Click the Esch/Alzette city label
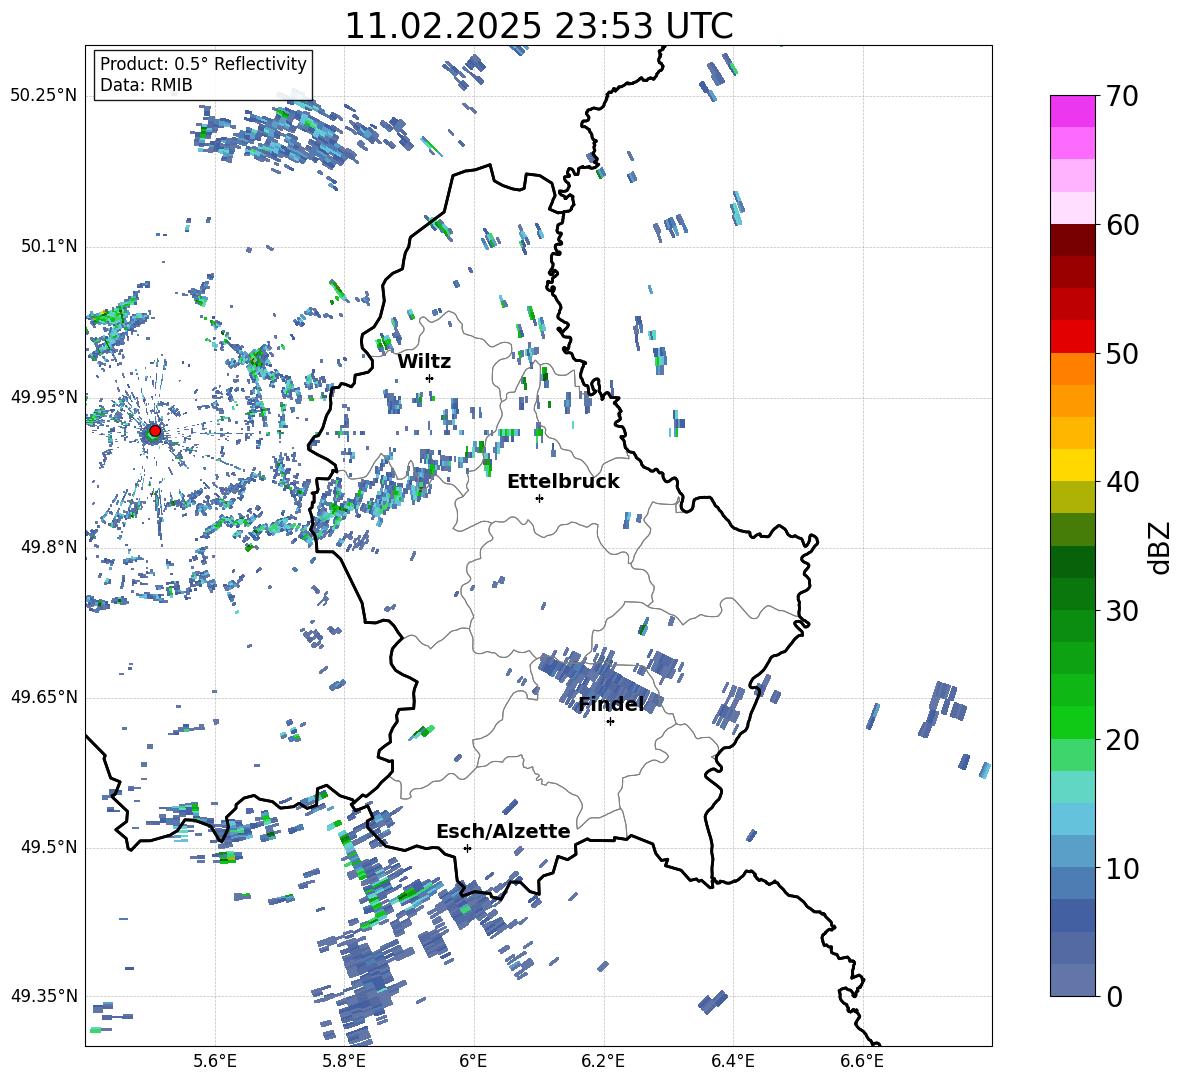Viewport: 1184px width, 1081px height. pyautogui.click(x=503, y=831)
